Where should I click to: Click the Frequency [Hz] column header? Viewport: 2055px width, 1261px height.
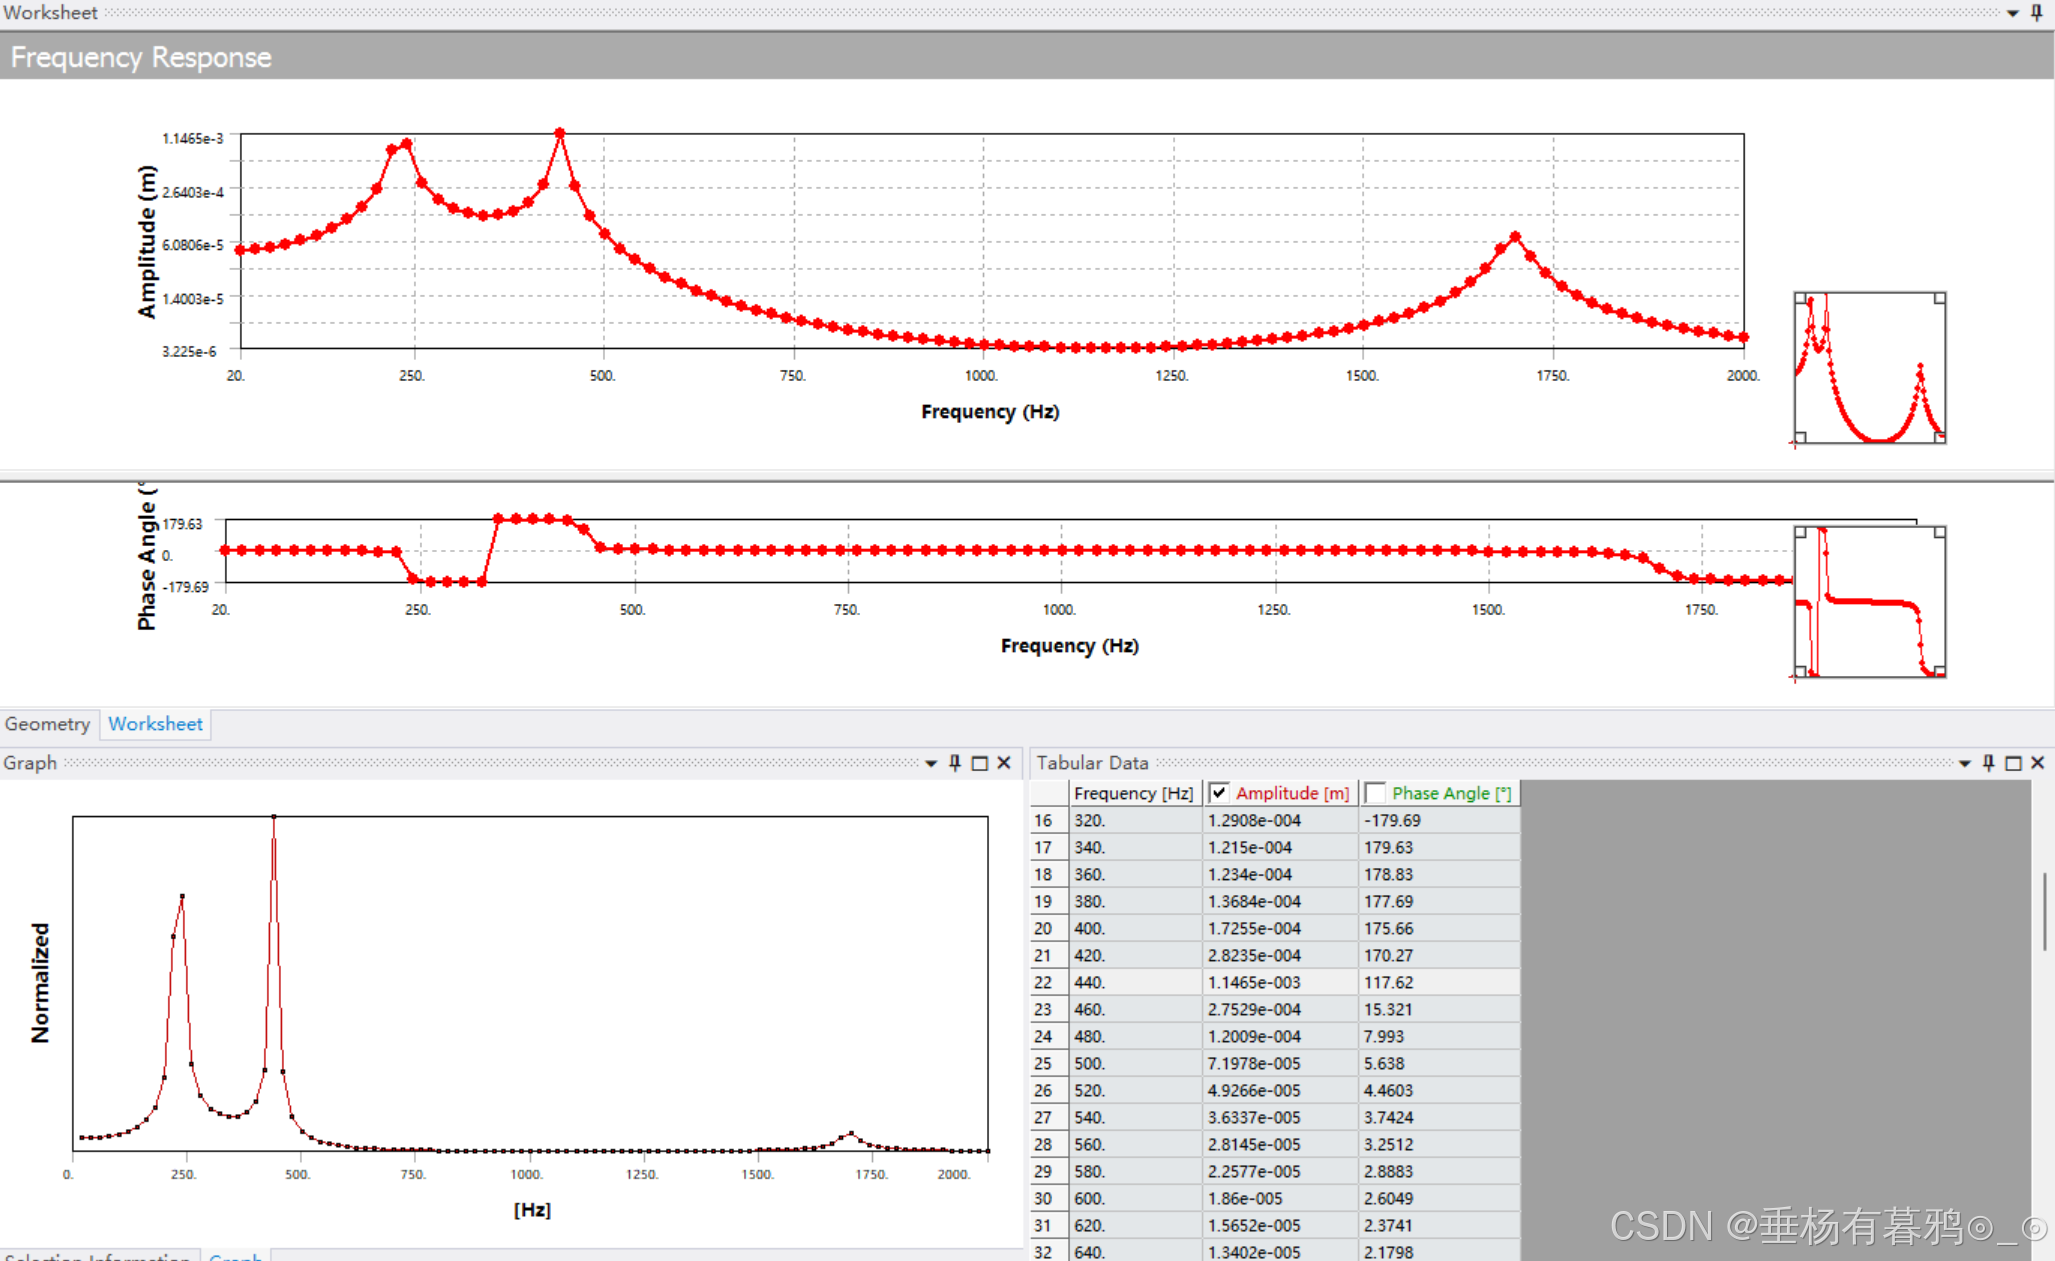1133,793
